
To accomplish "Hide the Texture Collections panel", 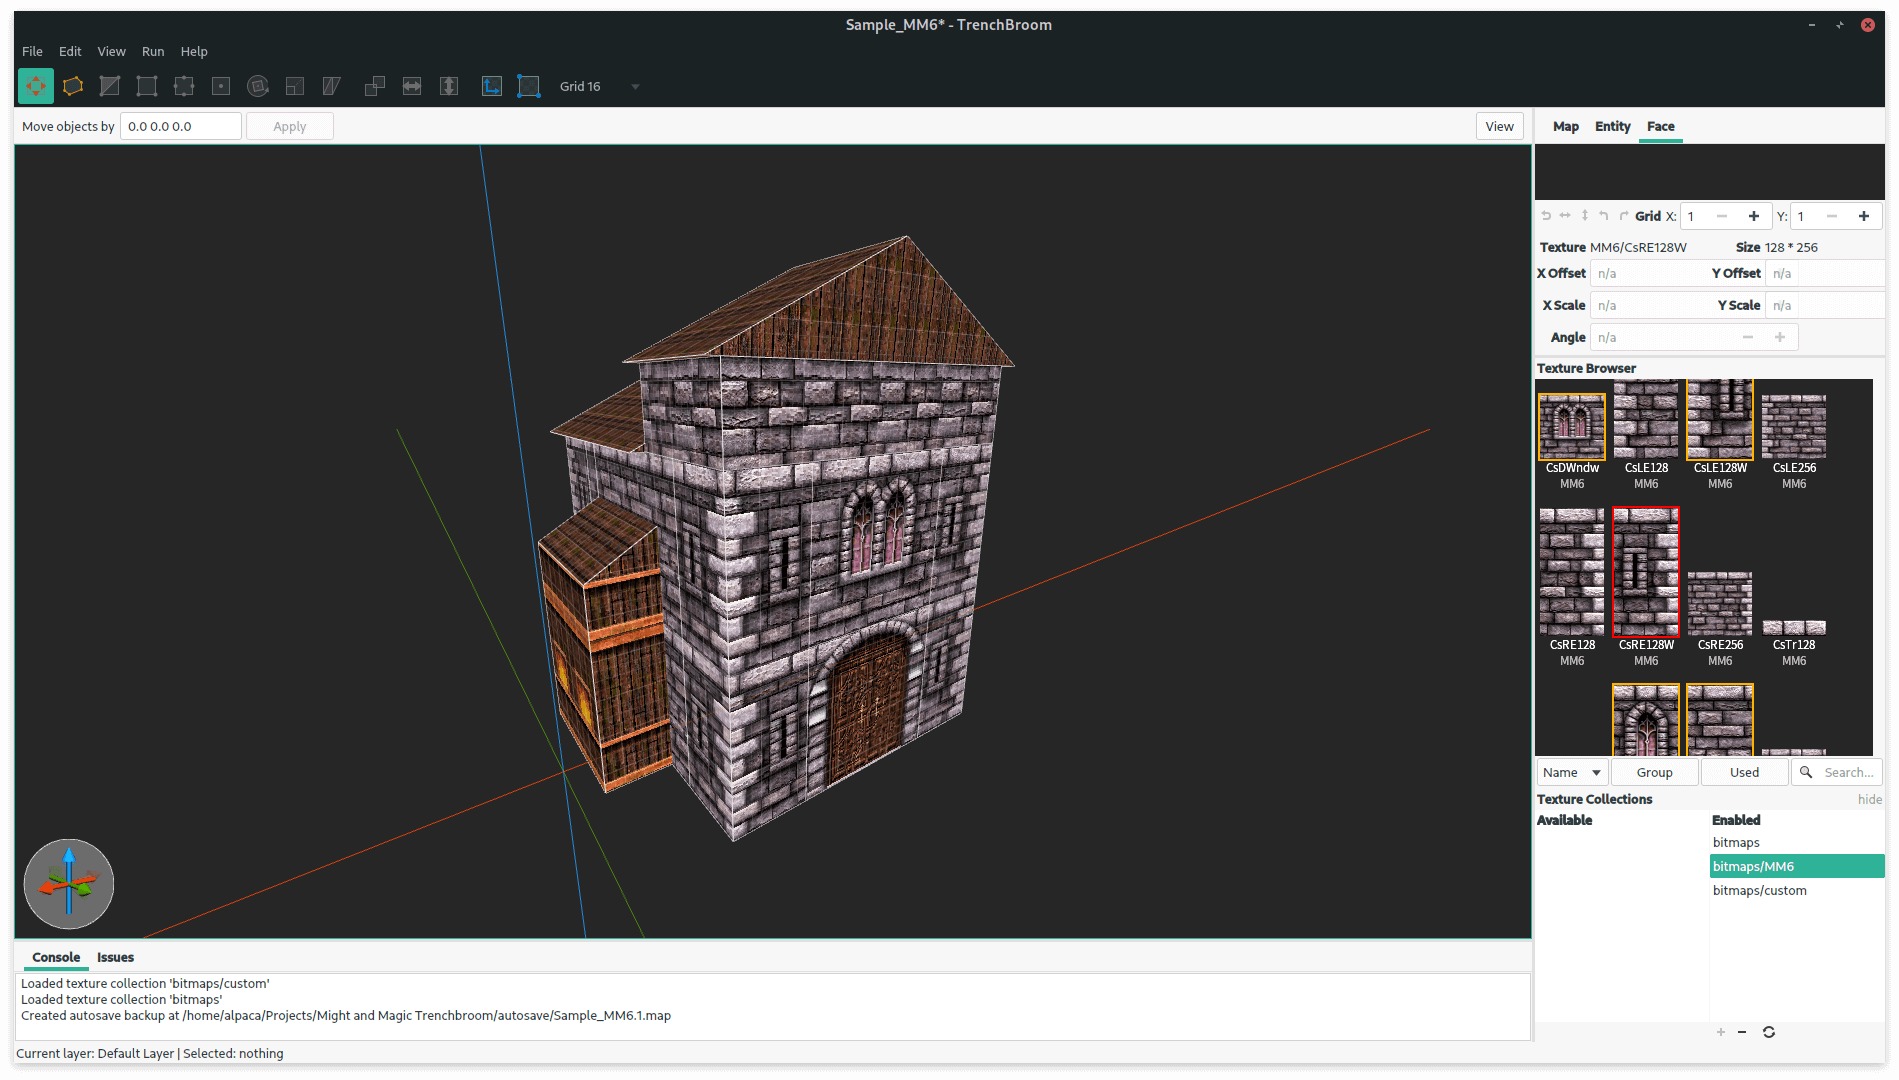I will pyautogui.click(x=1869, y=799).
